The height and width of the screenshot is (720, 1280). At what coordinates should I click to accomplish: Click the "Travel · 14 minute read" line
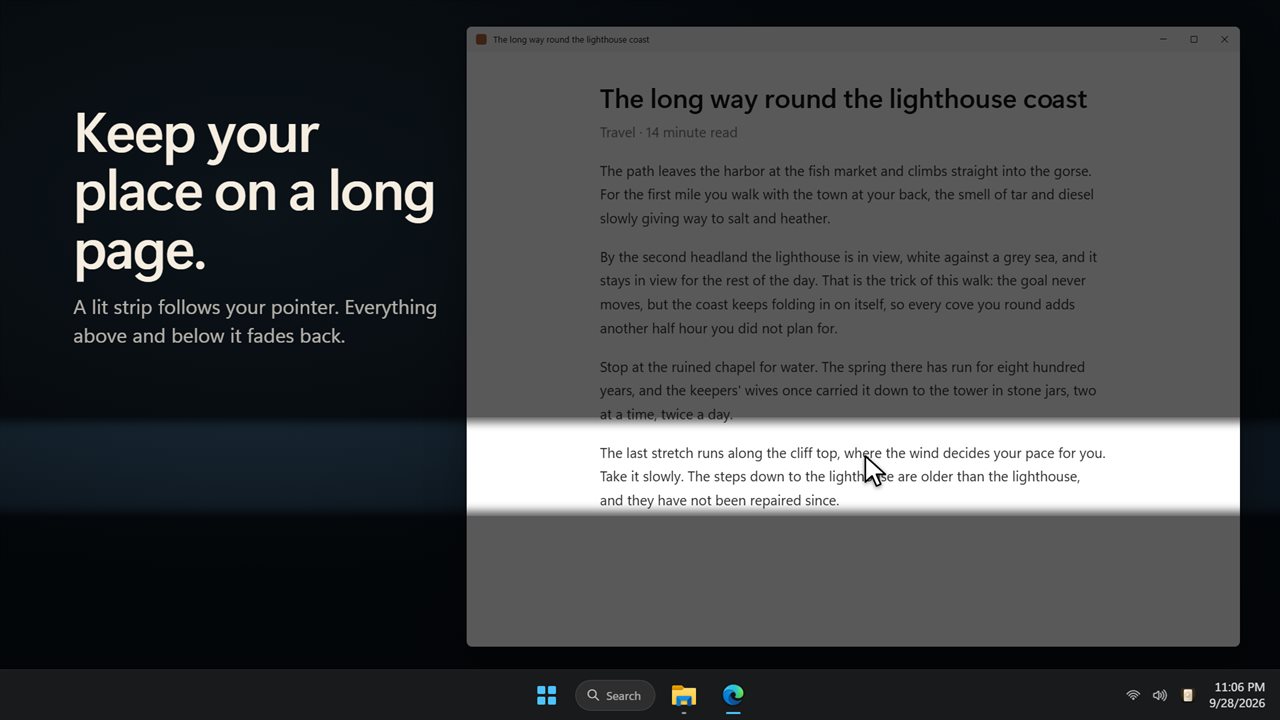tap(668, 132)
